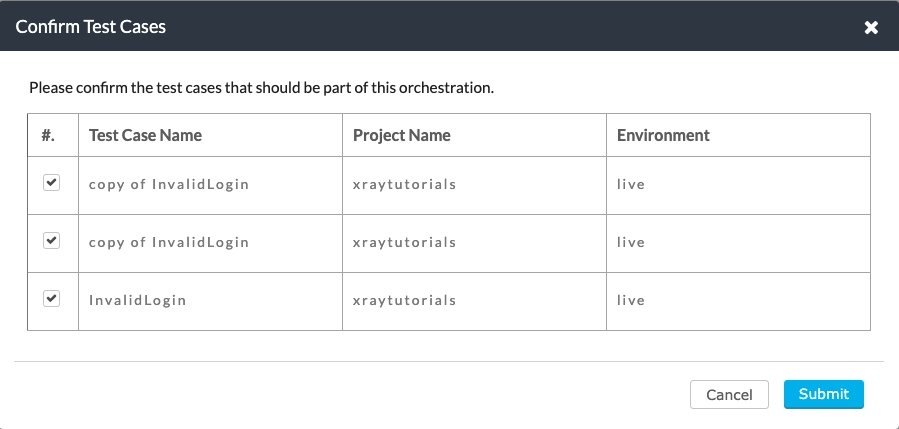Select the first row's copy of InvalidLogin name
Screen dimensions: 899x429
[x=169, y=185]
